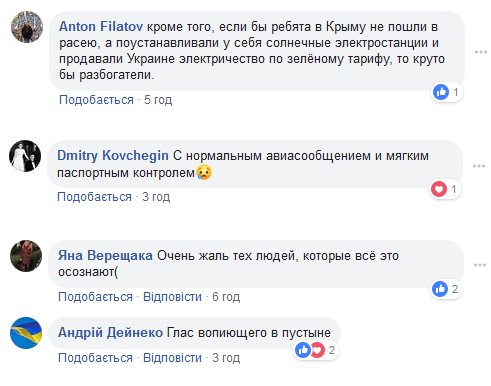Click the like reaction icon on Андрій Дейнеко's comment
This screenshot has height=386, width=491.
(x=303, y=350)
